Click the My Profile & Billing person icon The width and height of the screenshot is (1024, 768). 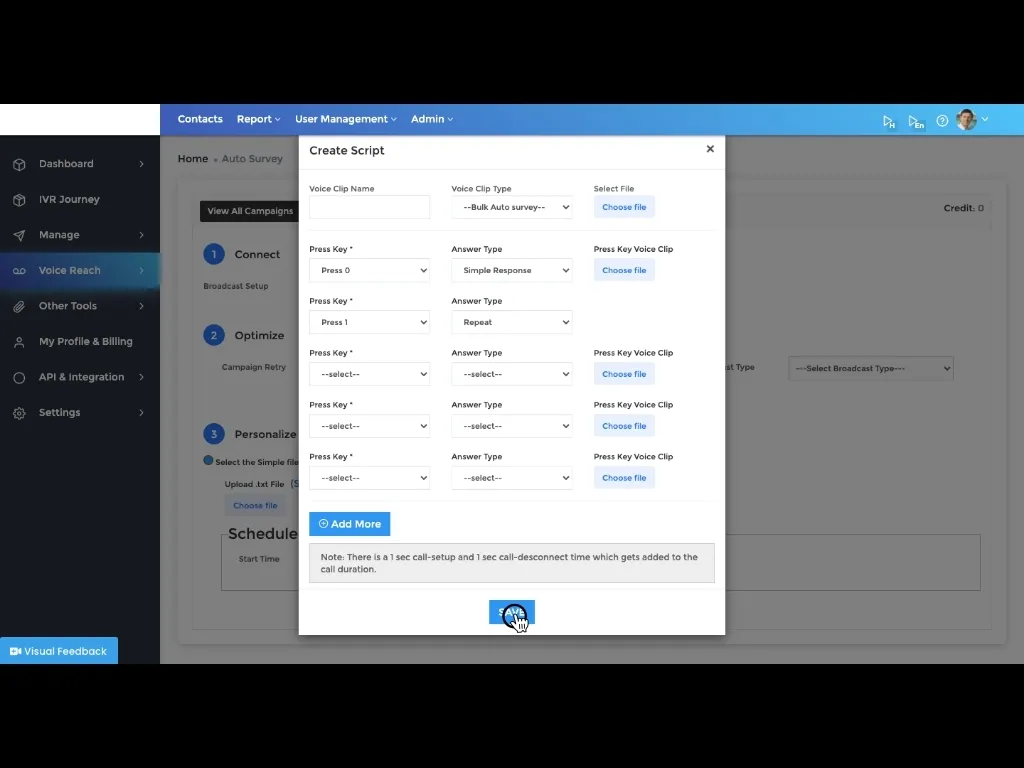tap(19, 342)
